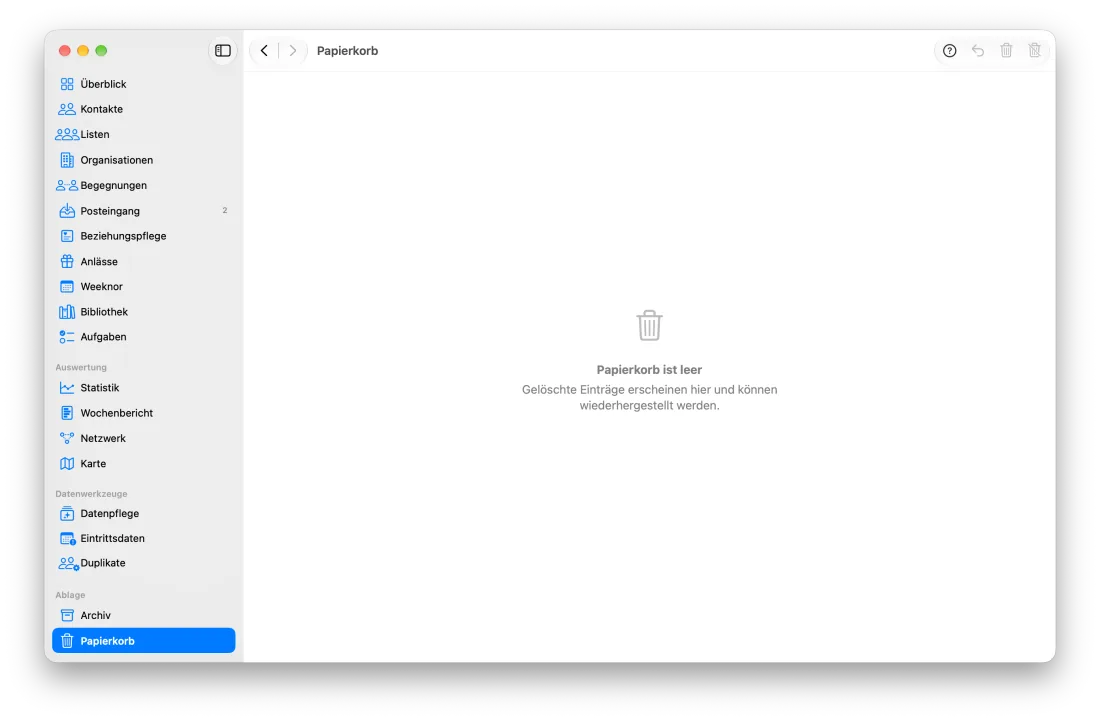This screenshot has width=1100, height=721.
Task: Select the Bibliothek books icon
Action: point(67,312)
